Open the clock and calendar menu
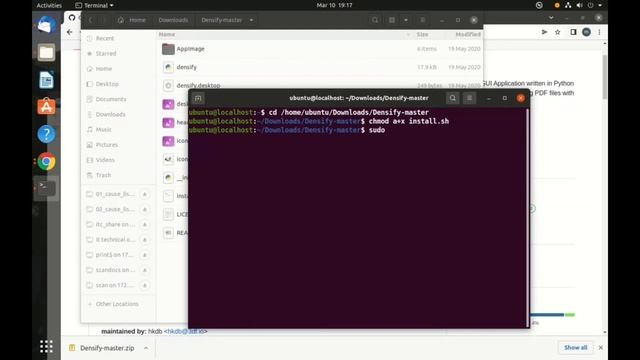 coord(334,5)
